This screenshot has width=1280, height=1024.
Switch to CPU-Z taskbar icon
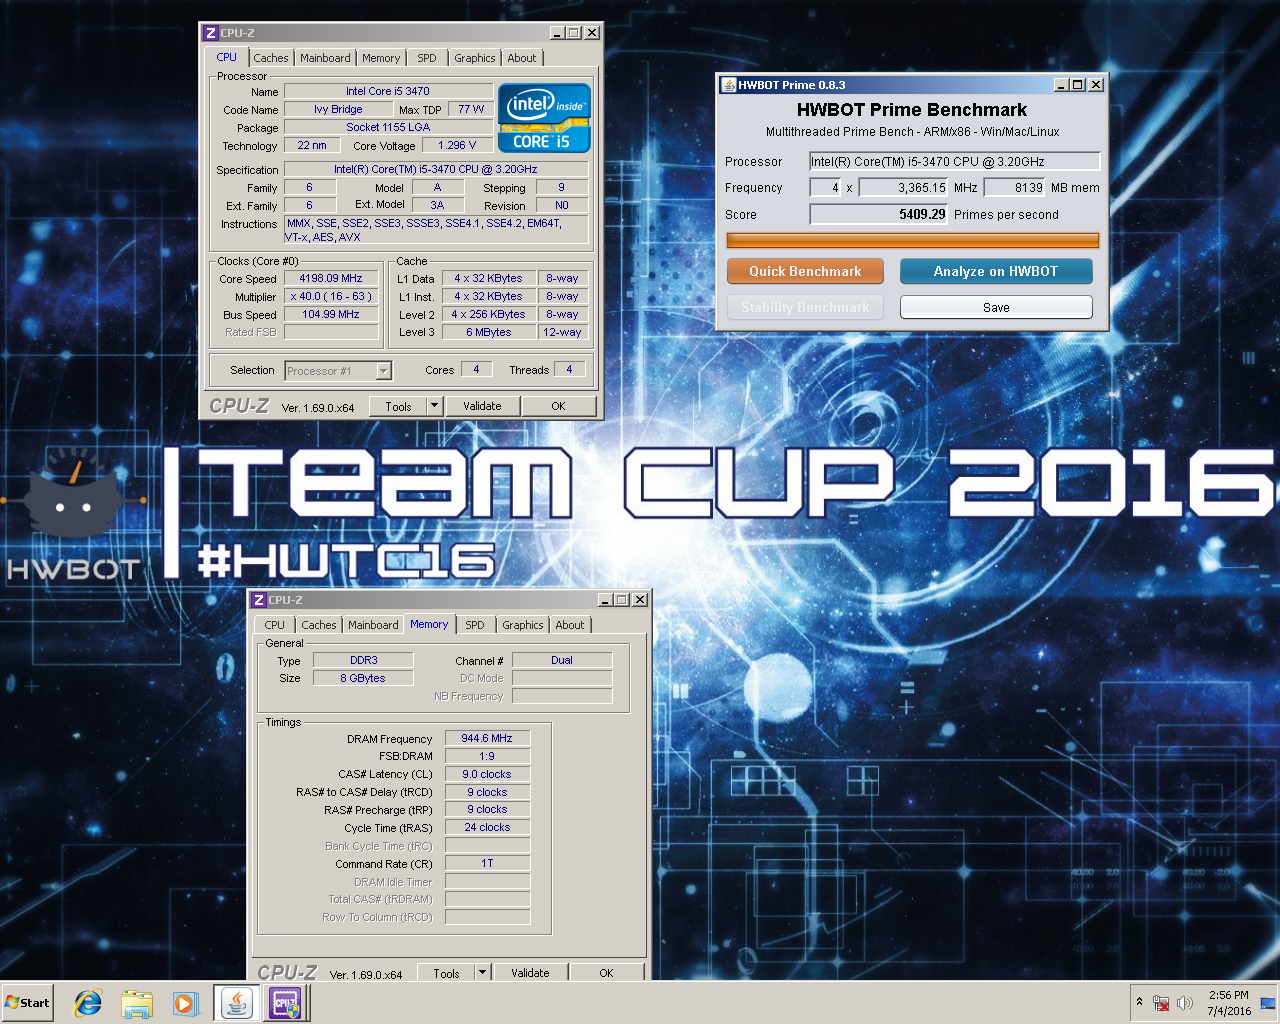(x=285, y=1003)
